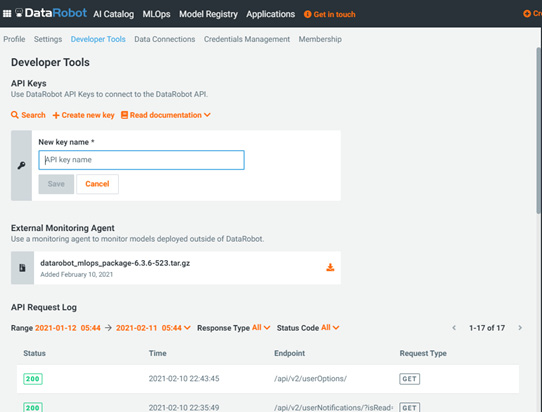Click the Time column header
542x412 pixels.
[x=157, y=353]
